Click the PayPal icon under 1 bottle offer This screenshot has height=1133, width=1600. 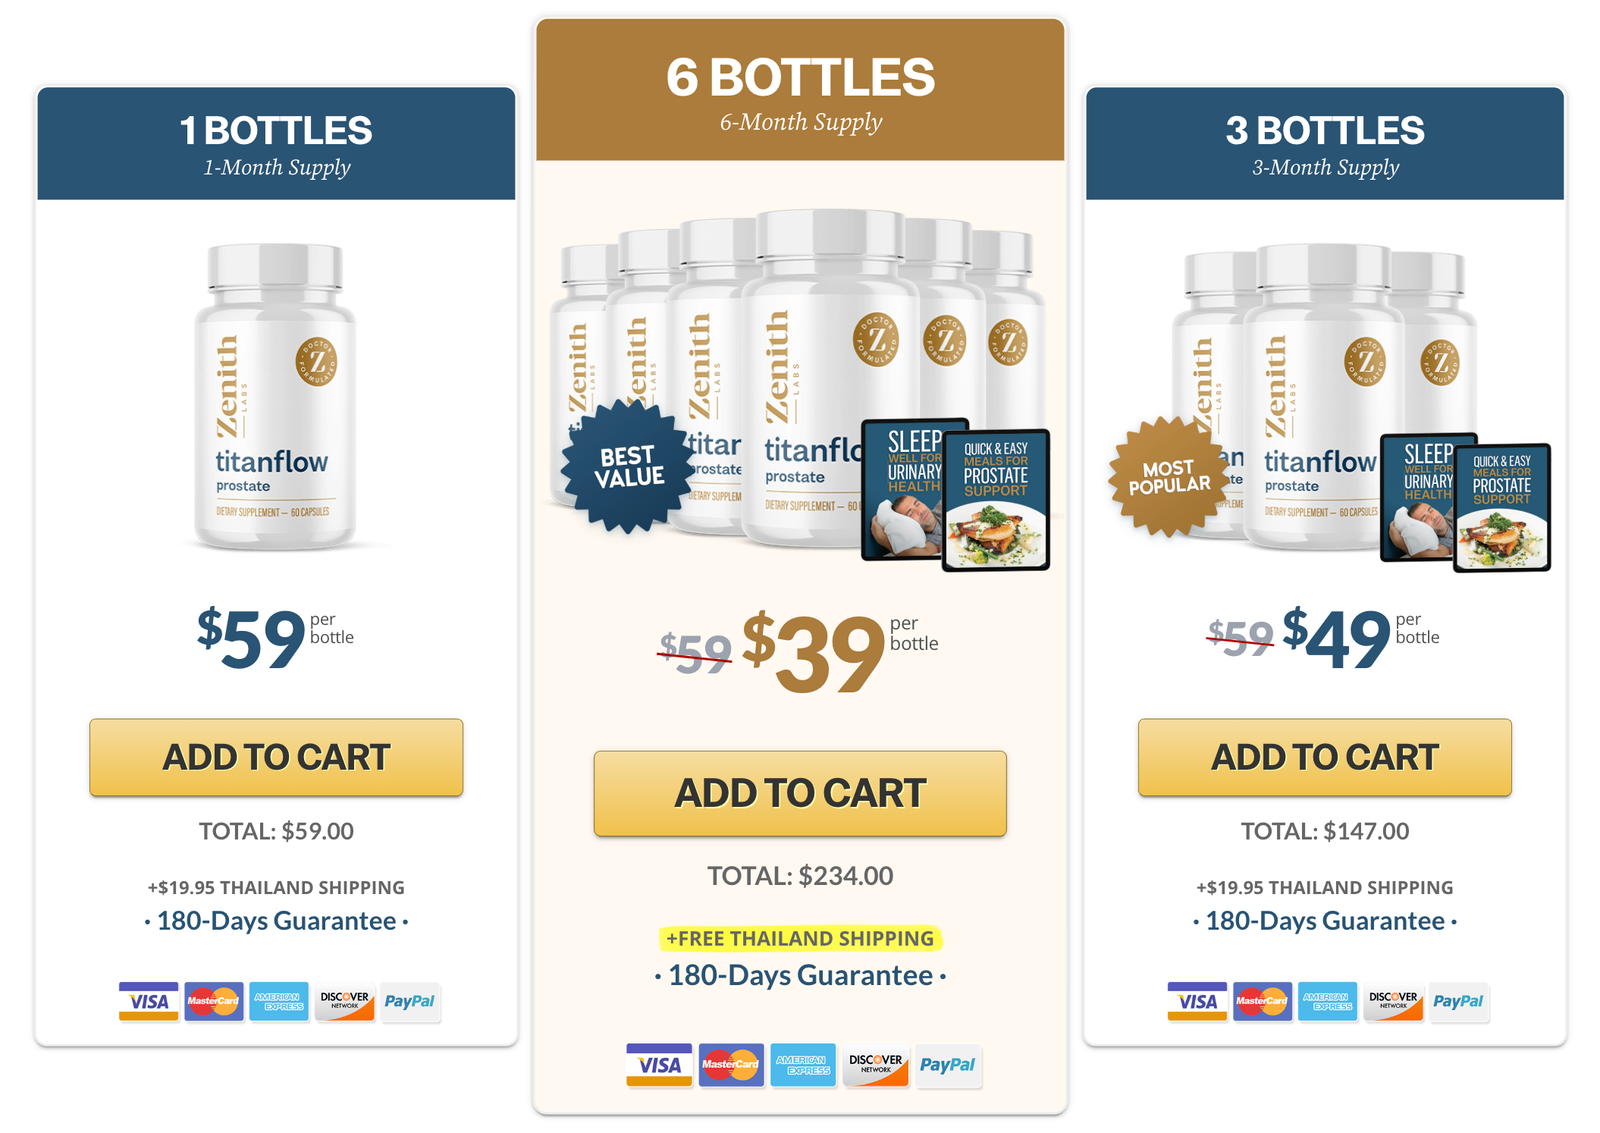click(x=410, y=1001)
